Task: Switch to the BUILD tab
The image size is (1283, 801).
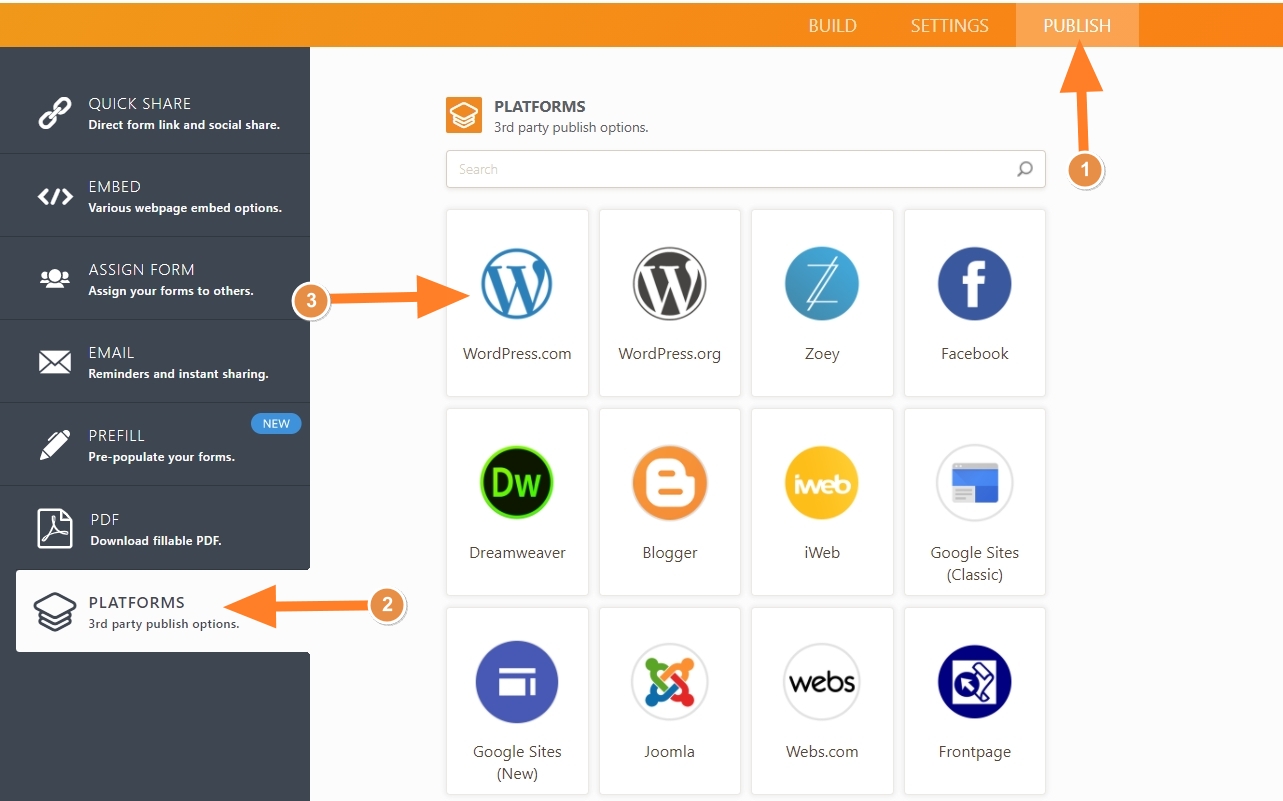Action: pos(832,26)
